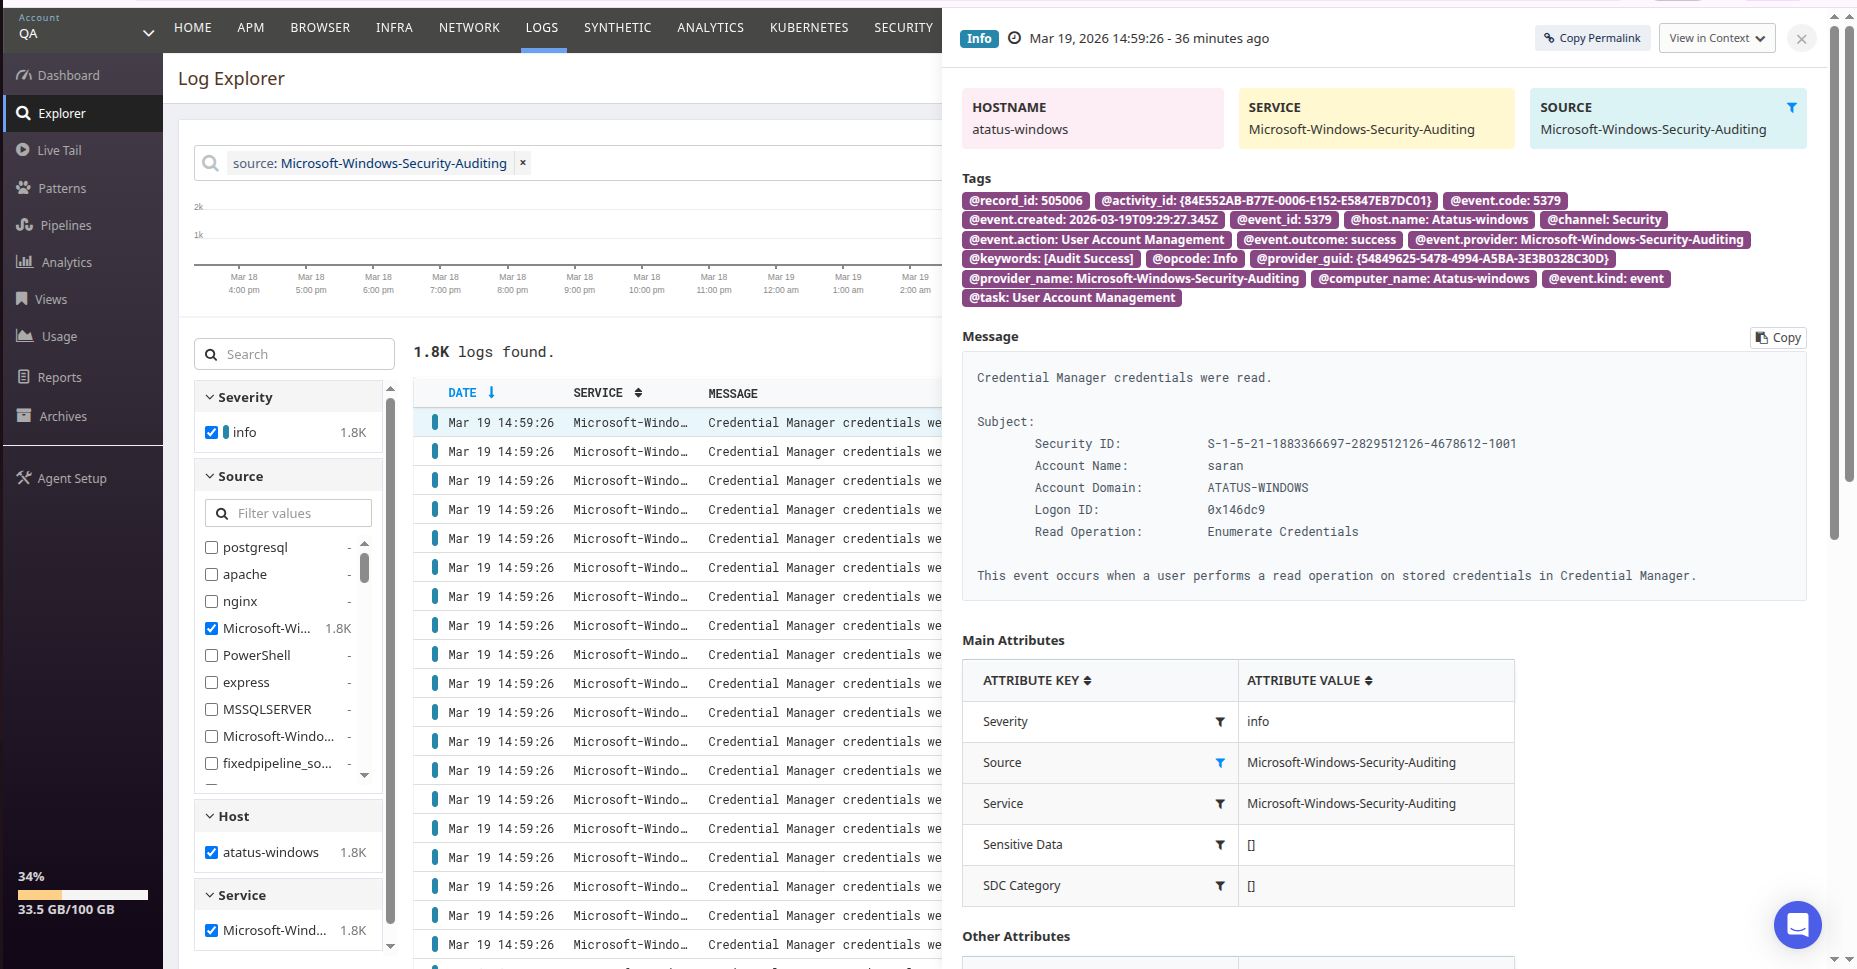Click the Copy Permalink button
Image resolution: width=1857 pixels, height=969 pixels.
(x=1592, y=38)
